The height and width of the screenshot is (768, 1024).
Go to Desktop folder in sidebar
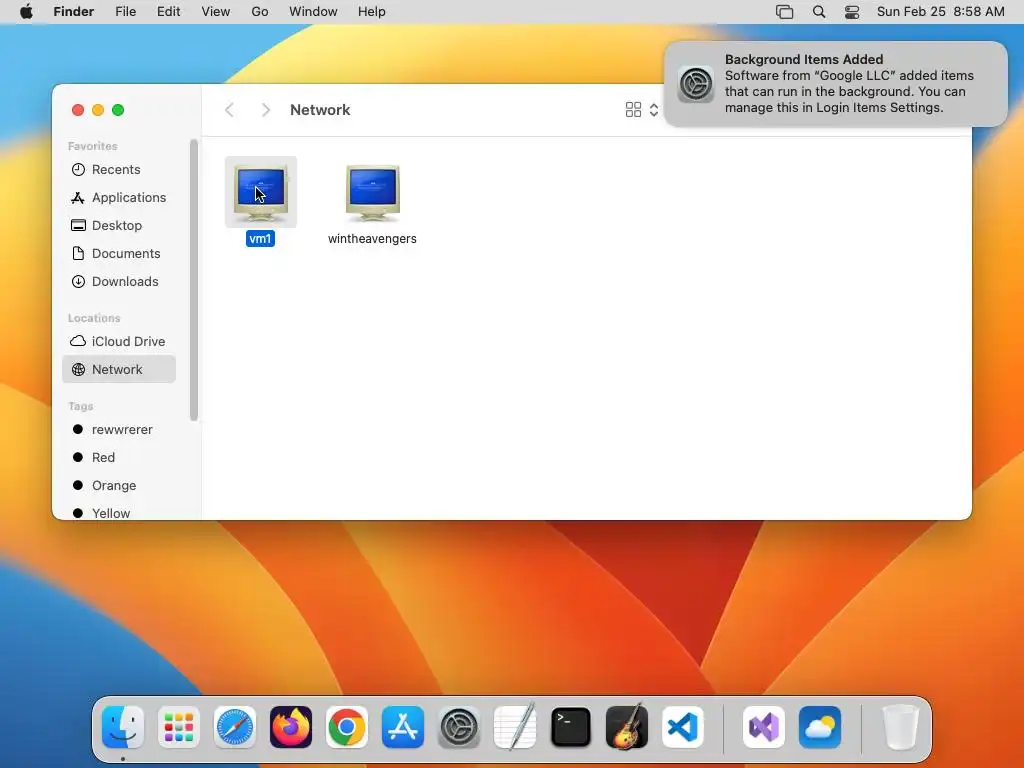click(119, 225)
